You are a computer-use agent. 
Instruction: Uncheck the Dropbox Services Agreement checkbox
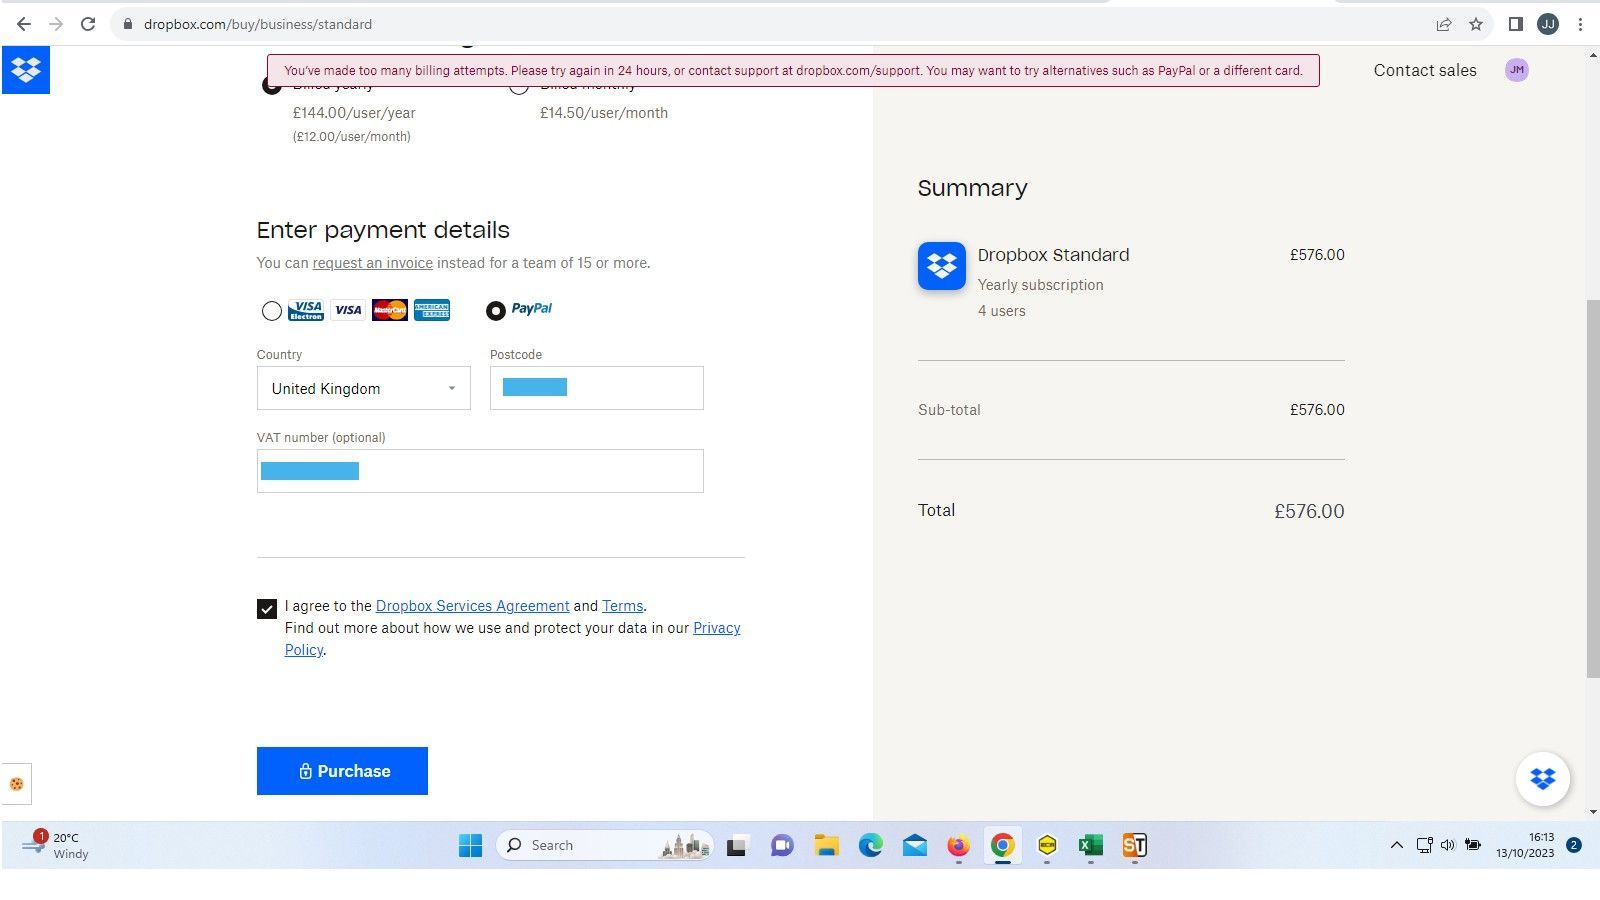pos(267,609)
